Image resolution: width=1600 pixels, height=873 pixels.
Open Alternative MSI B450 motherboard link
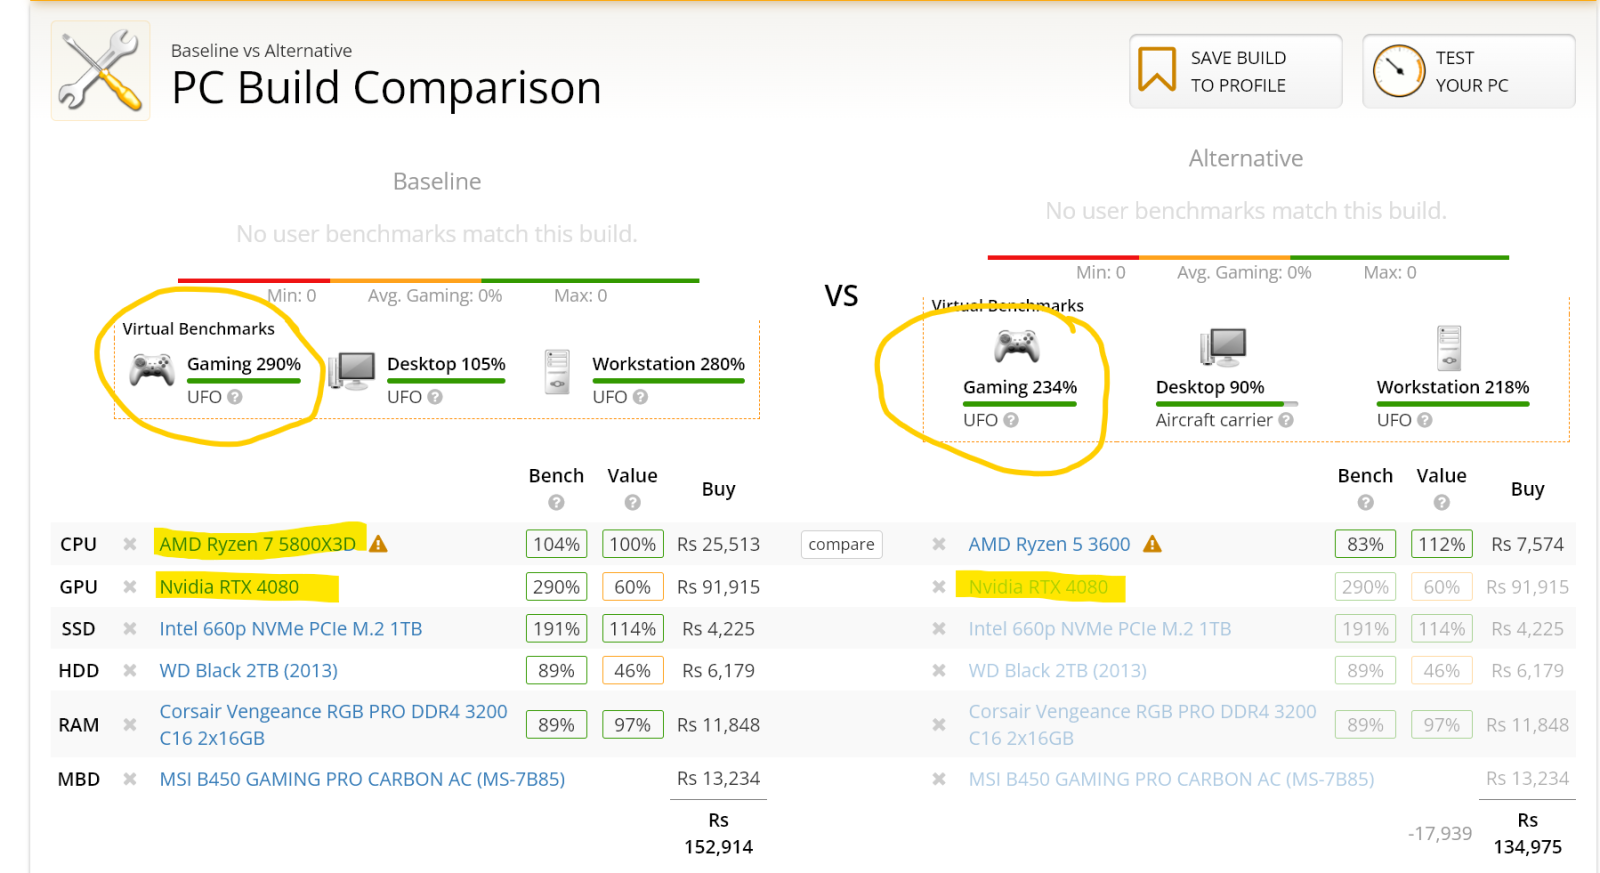(x=1171, y=779)
